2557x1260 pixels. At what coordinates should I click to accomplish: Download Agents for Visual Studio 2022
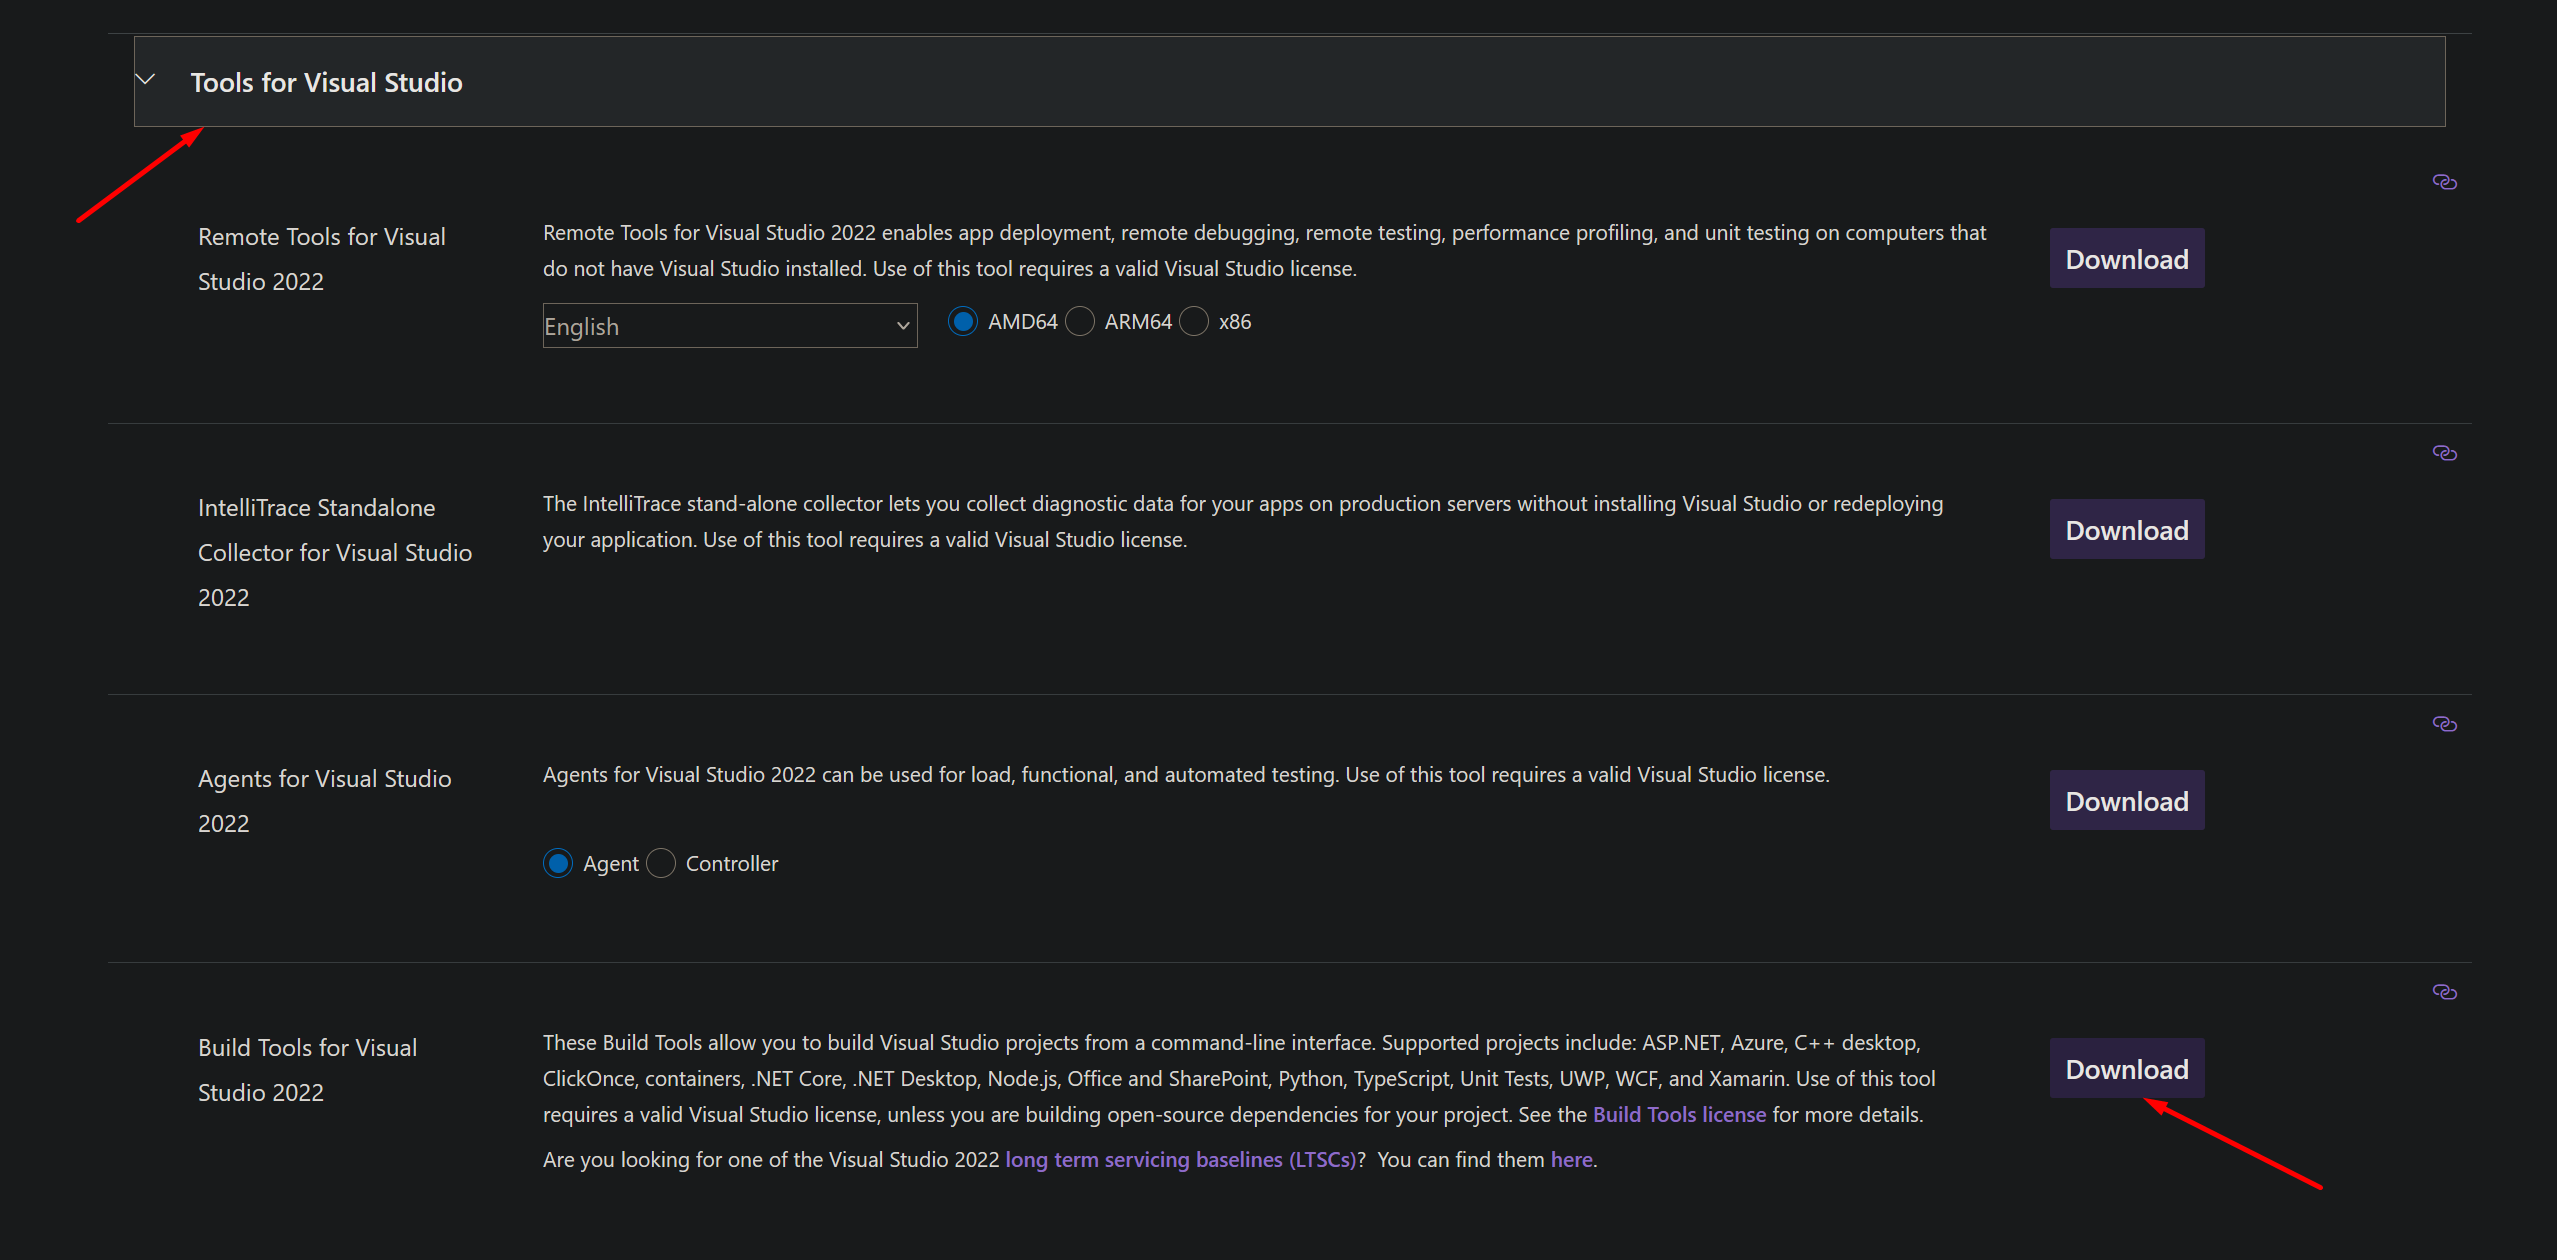(x=2126, y=801)
